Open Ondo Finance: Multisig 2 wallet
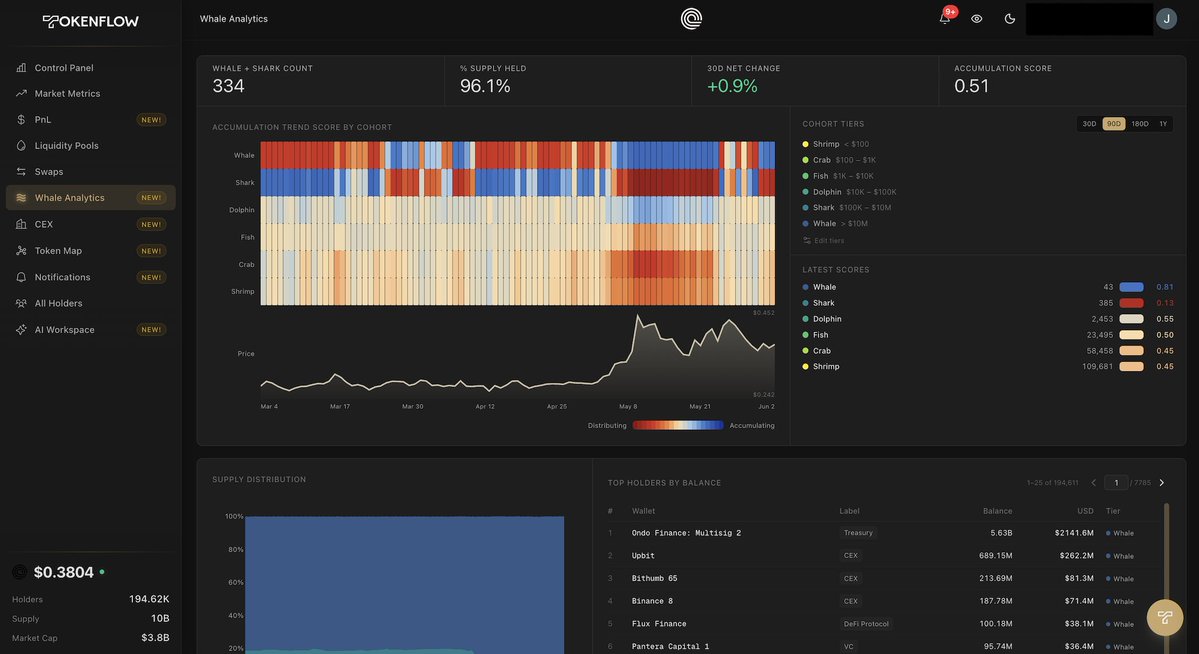 pyautogui.click(x=686, y=533)
